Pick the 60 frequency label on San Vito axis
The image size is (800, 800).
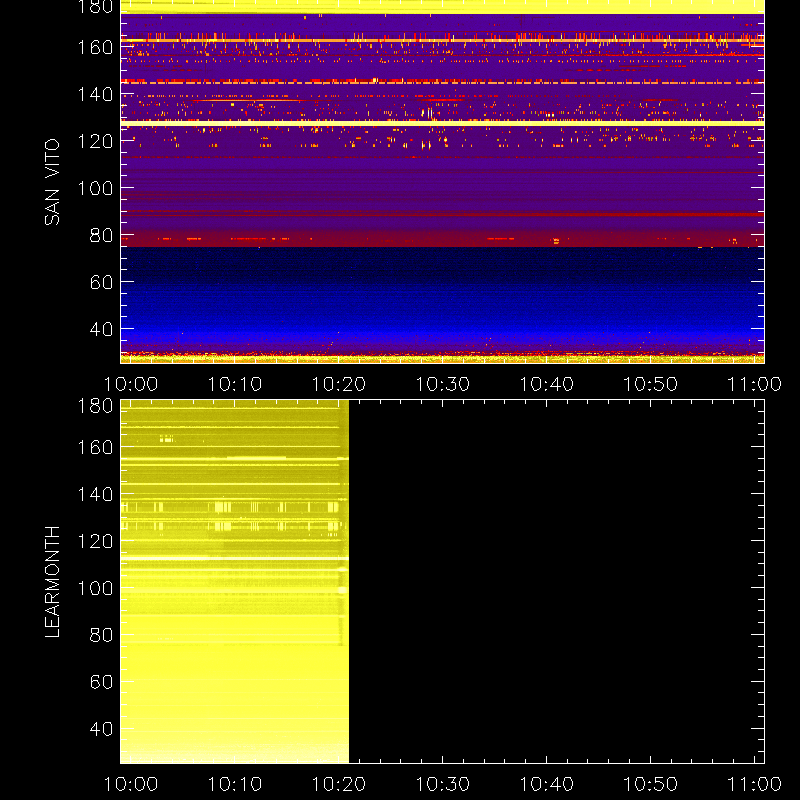(102, 282)
